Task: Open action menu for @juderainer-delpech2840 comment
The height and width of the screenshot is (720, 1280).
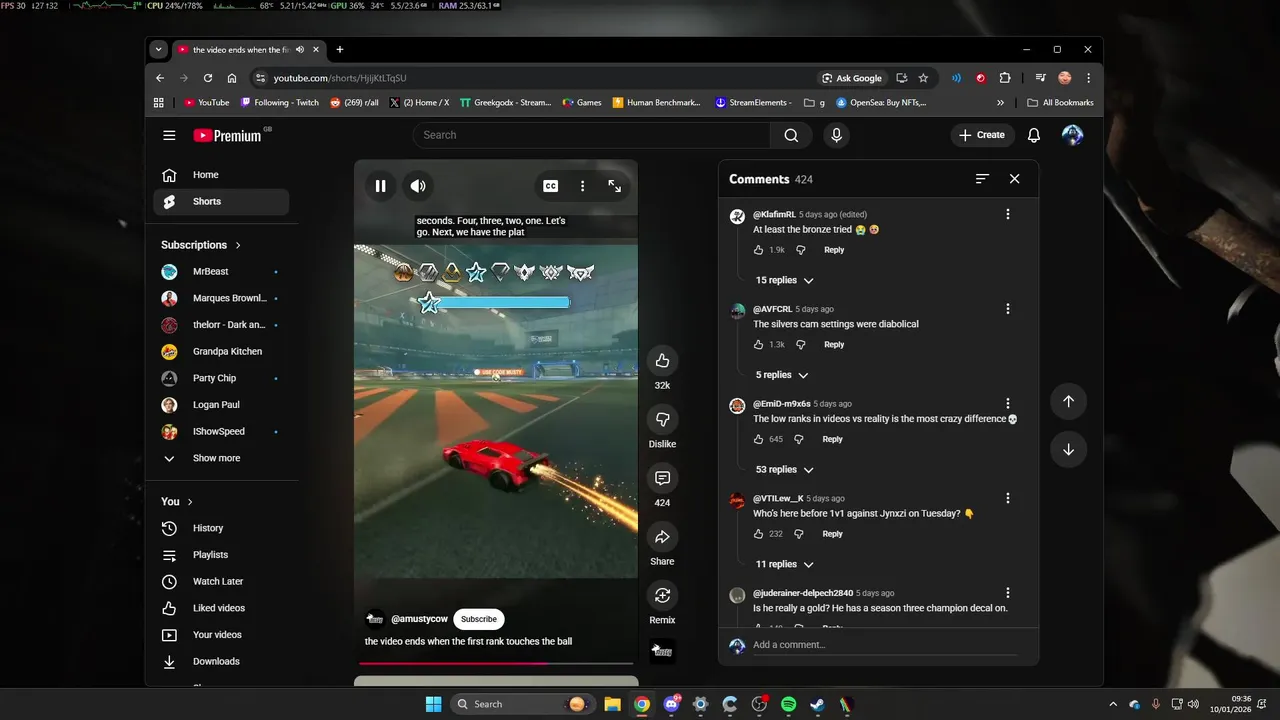Action: coord(1007,593)
